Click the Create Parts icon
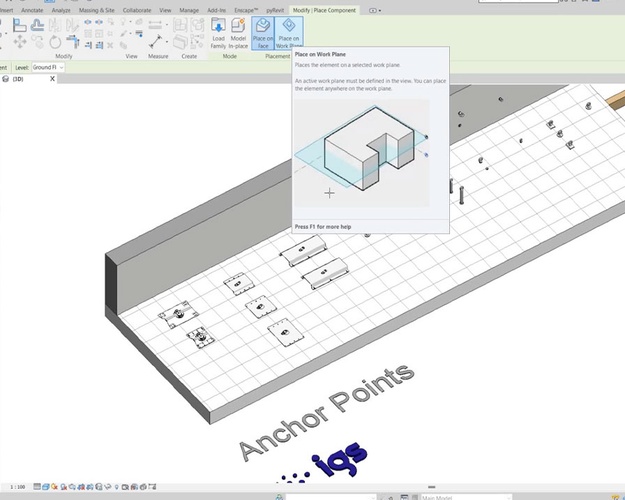The height and width of the screenshot is (500, 625). pyautogui.click(x=181, y=42)
